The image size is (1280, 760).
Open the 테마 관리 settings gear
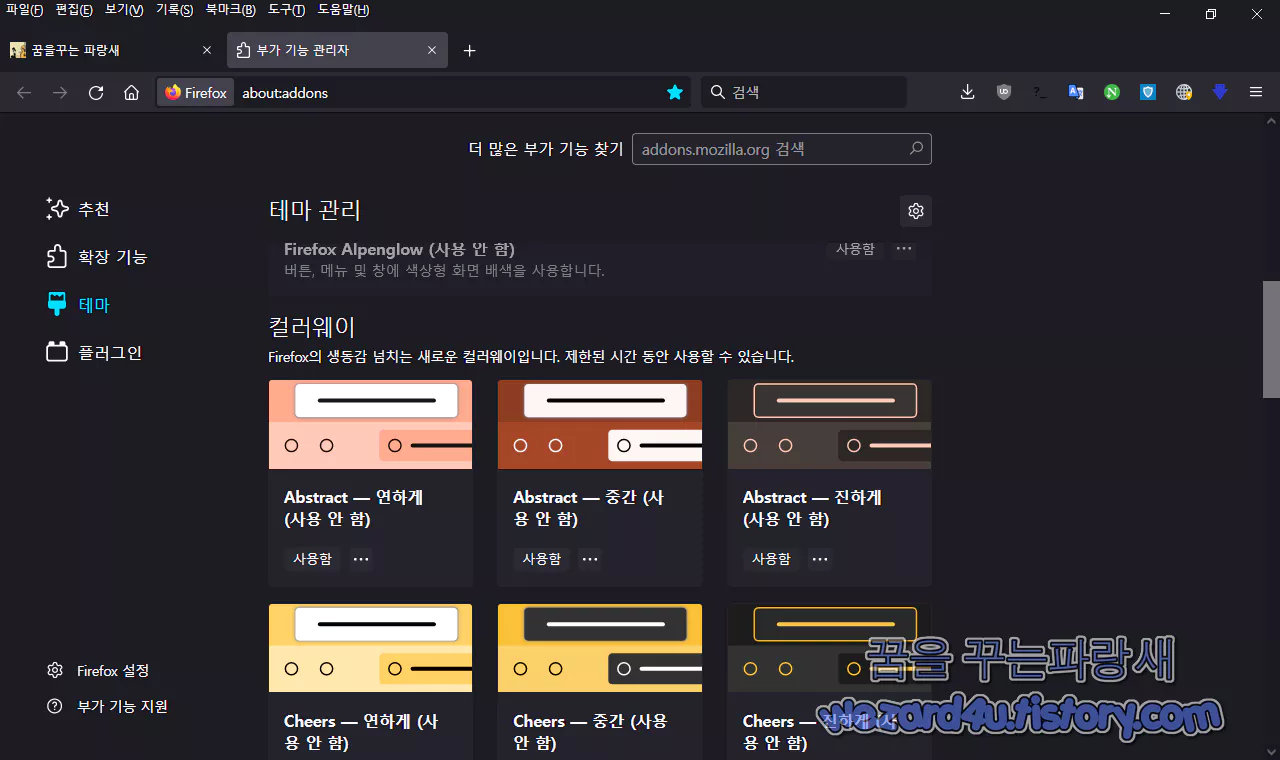pos(915,211)
